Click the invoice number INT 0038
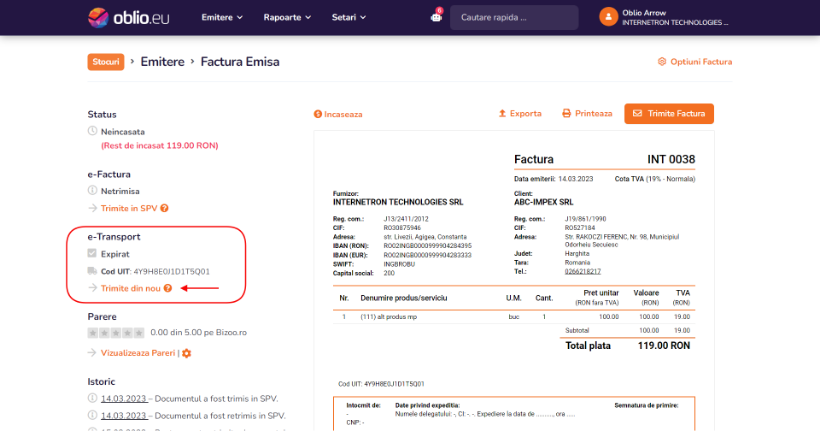 tap(671, 159)
